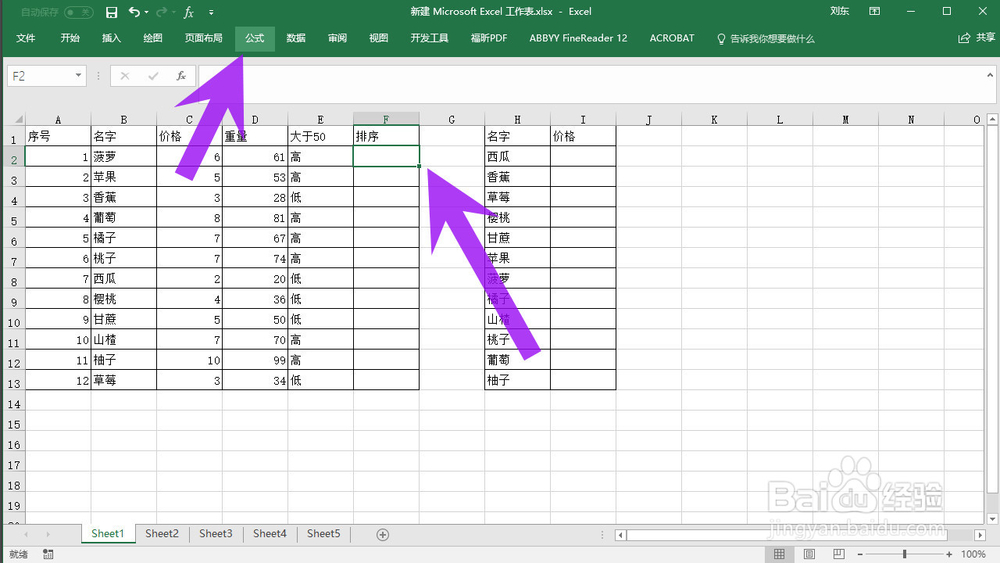
Task: Switch to the 页面布局 ribbon tab
Action: coord(203,38)
